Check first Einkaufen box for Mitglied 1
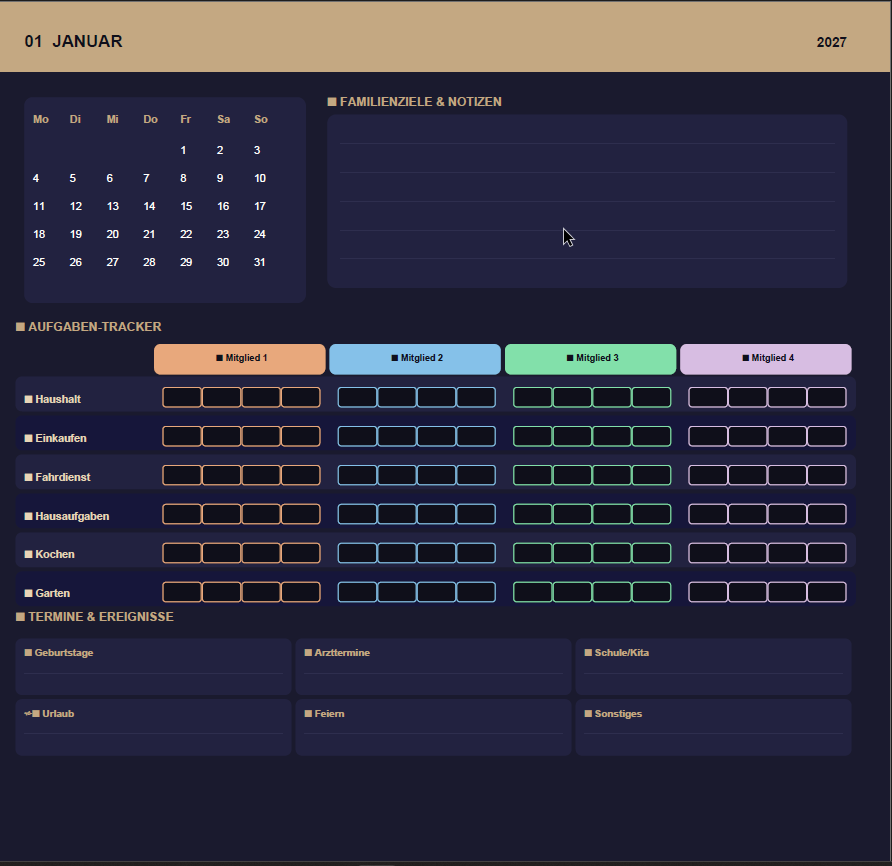 pos(182,436)
